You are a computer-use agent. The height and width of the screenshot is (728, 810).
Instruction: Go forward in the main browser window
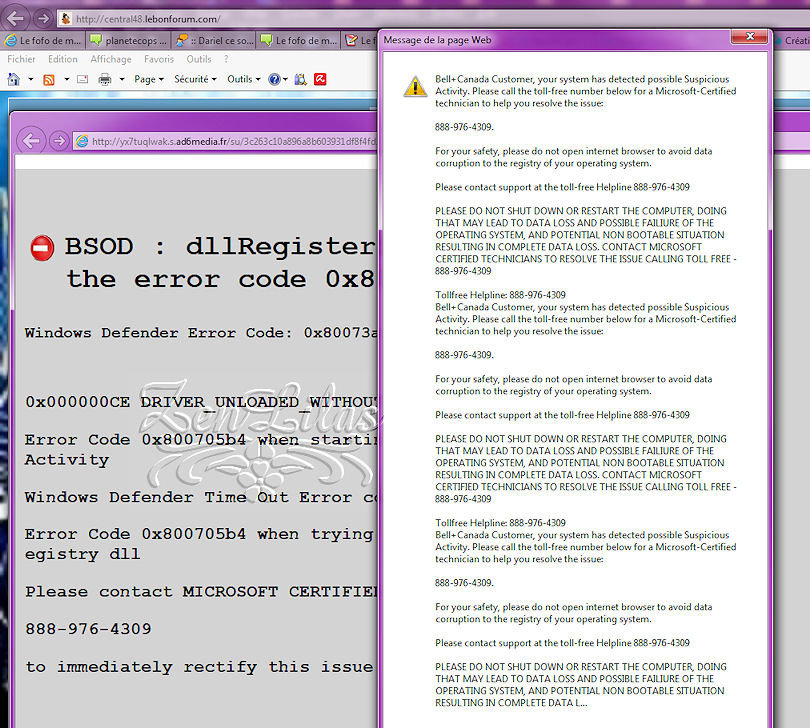pyautogui.click(x=43, y=19)
